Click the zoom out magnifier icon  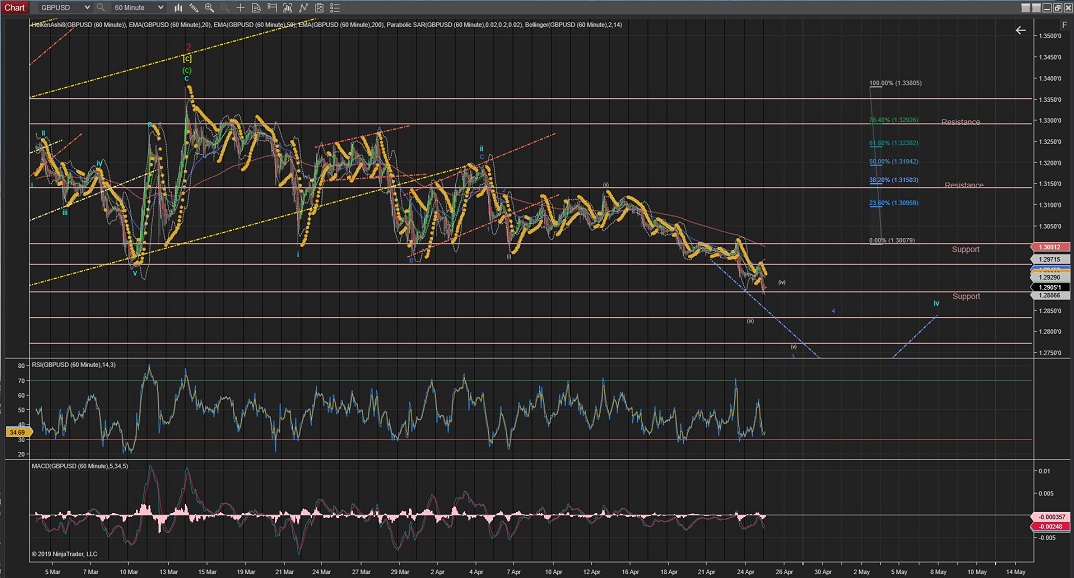pos(224,7)
